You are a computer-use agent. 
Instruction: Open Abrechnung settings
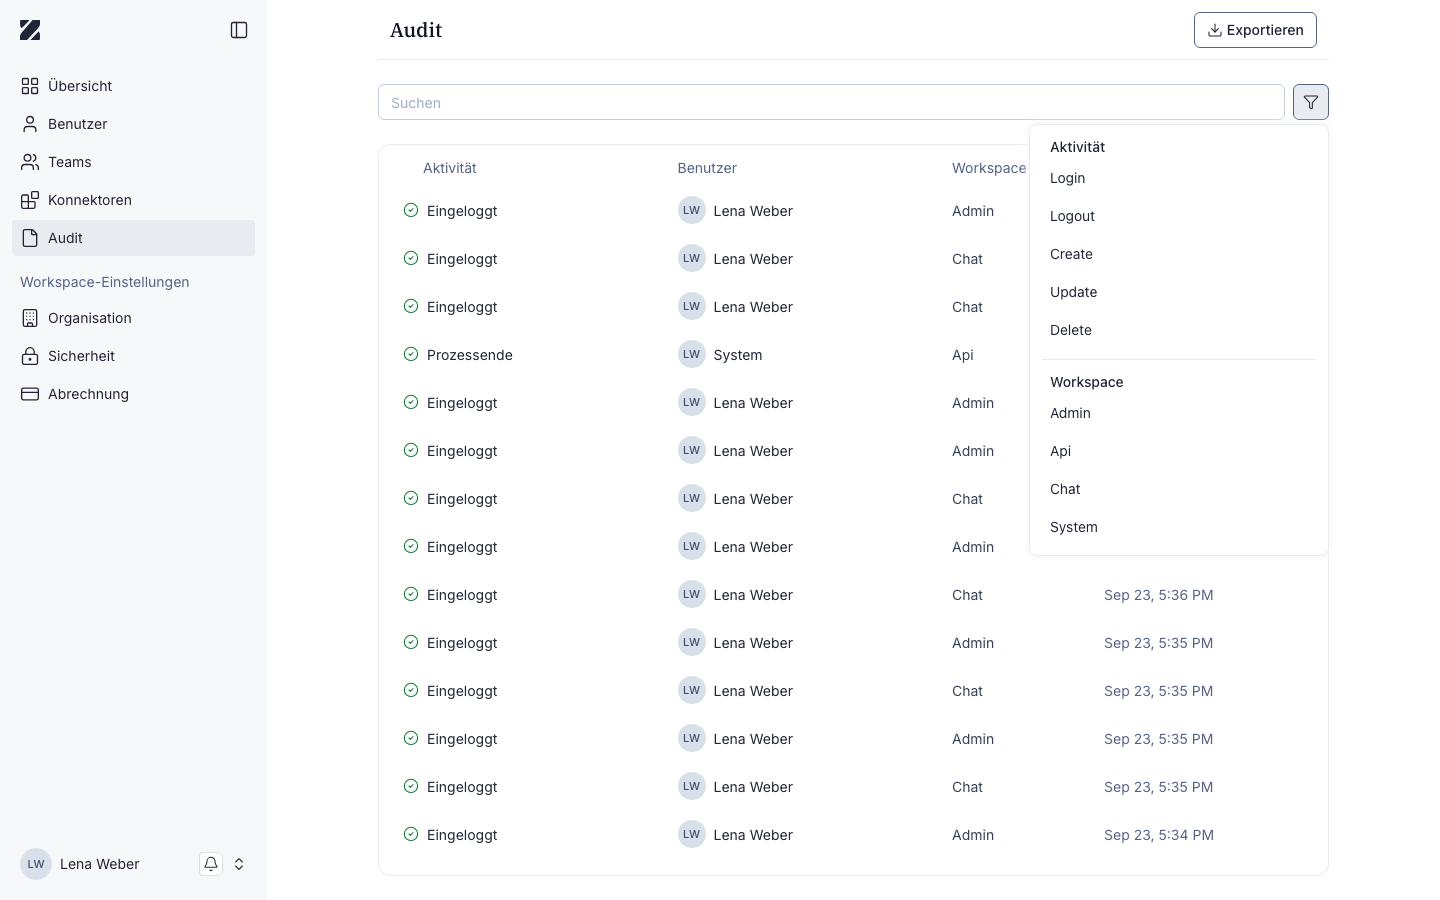[x=133, y=394]
